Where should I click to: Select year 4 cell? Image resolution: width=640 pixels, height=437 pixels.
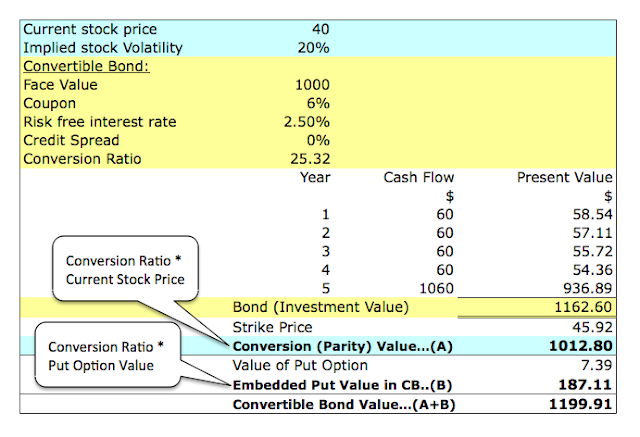tap(325, 270)
